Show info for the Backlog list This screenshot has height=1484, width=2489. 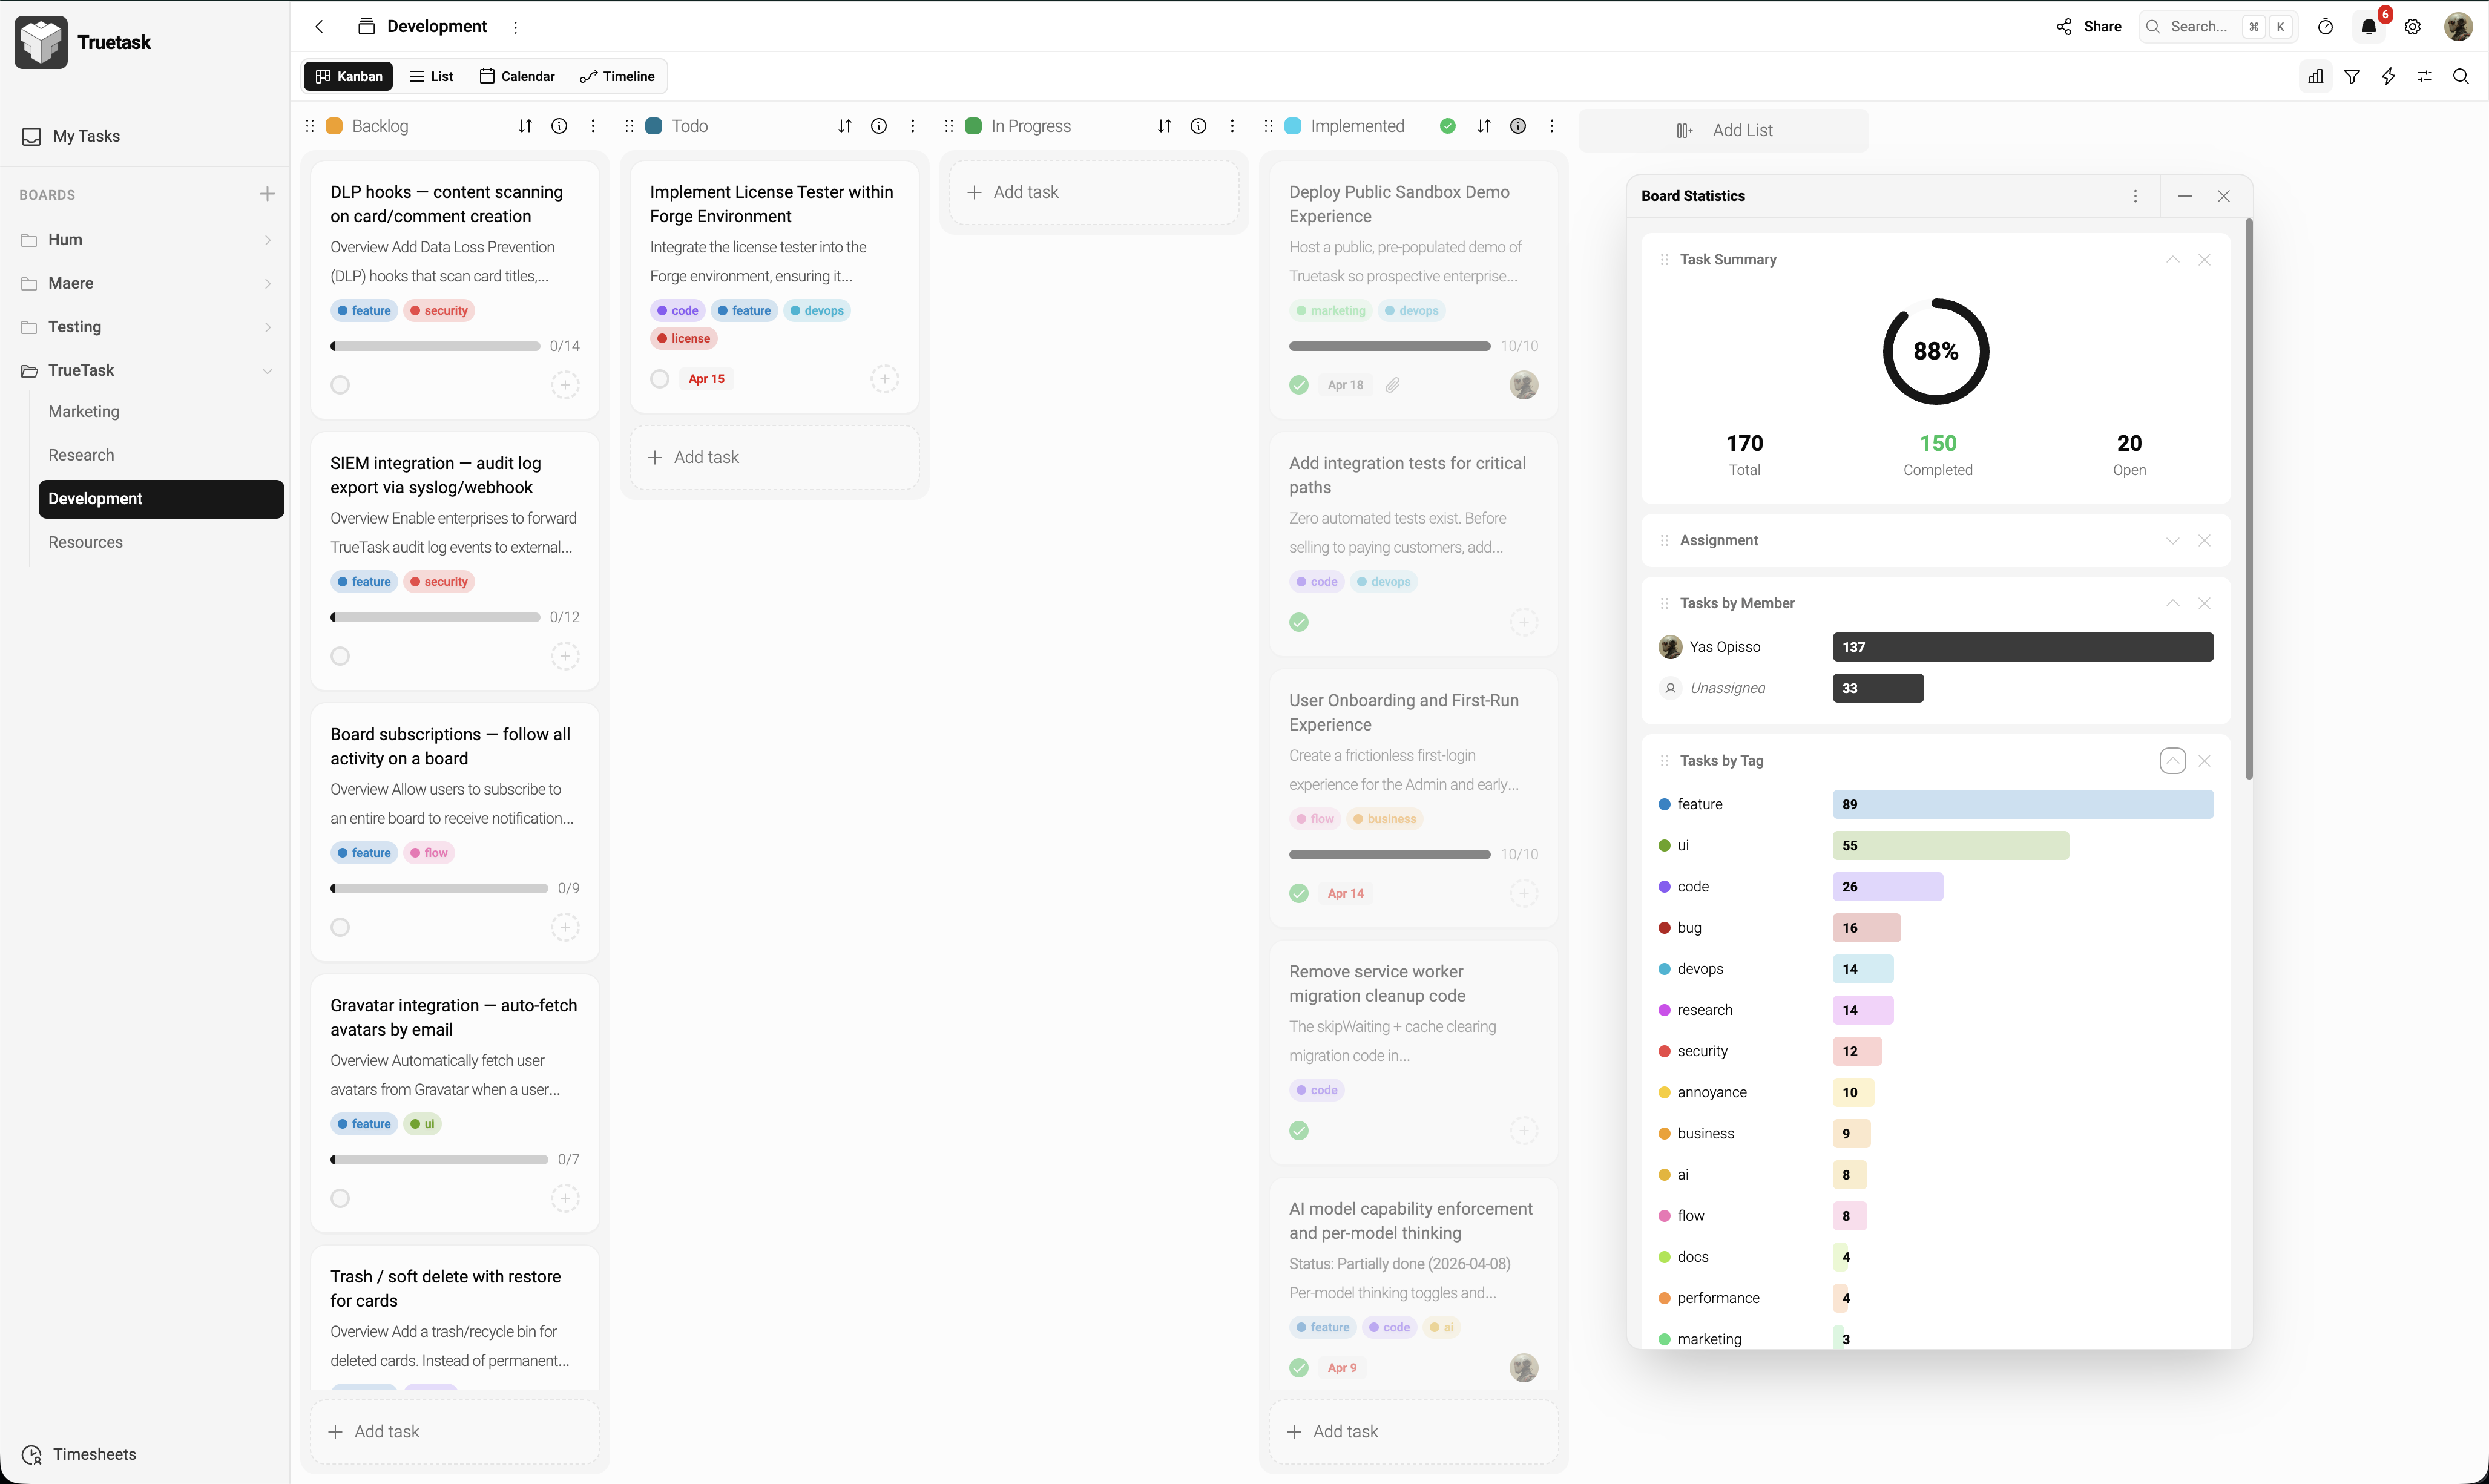coord(559,126)
